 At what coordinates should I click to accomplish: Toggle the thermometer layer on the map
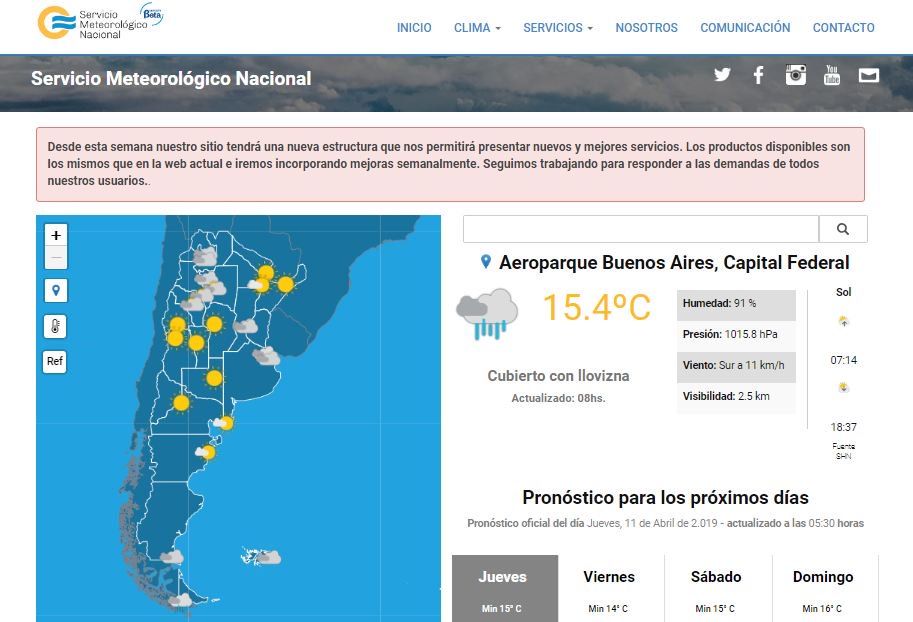click(x=55, y=326)
